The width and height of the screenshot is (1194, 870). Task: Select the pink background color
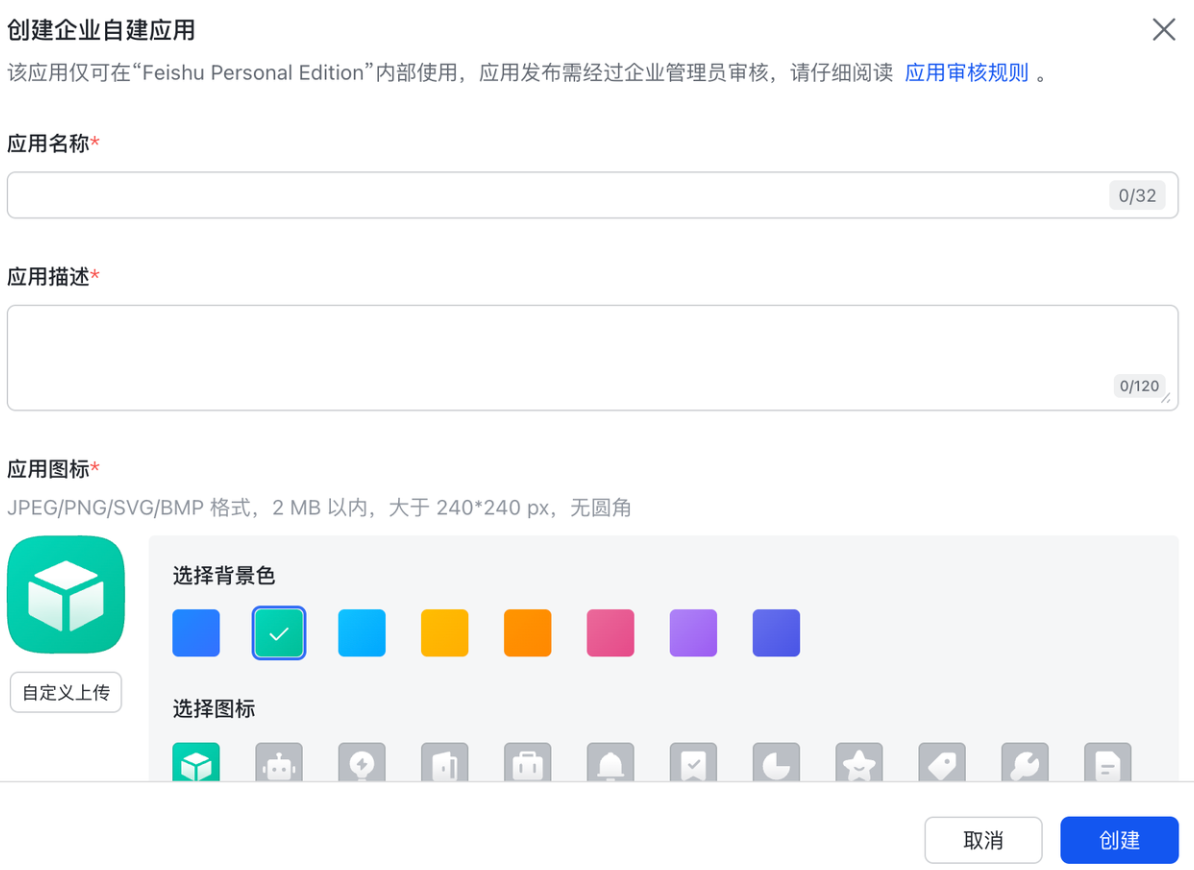point(611,633)
